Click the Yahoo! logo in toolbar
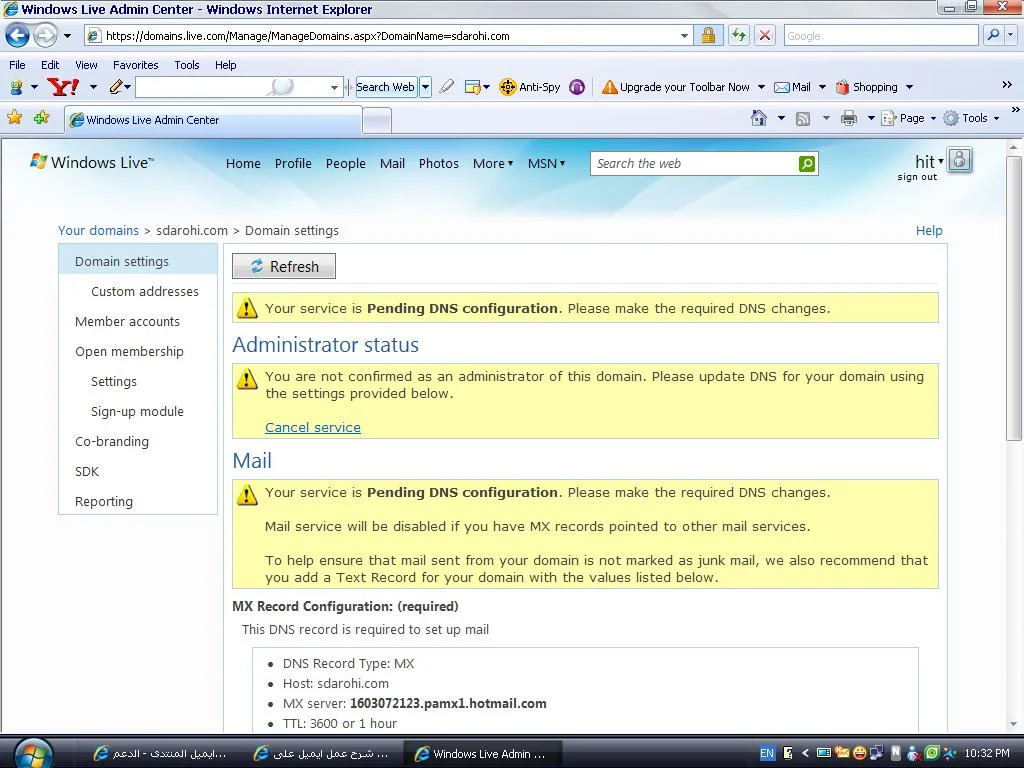This screenshot has height=768, width=1024. [x=63, y=87]
